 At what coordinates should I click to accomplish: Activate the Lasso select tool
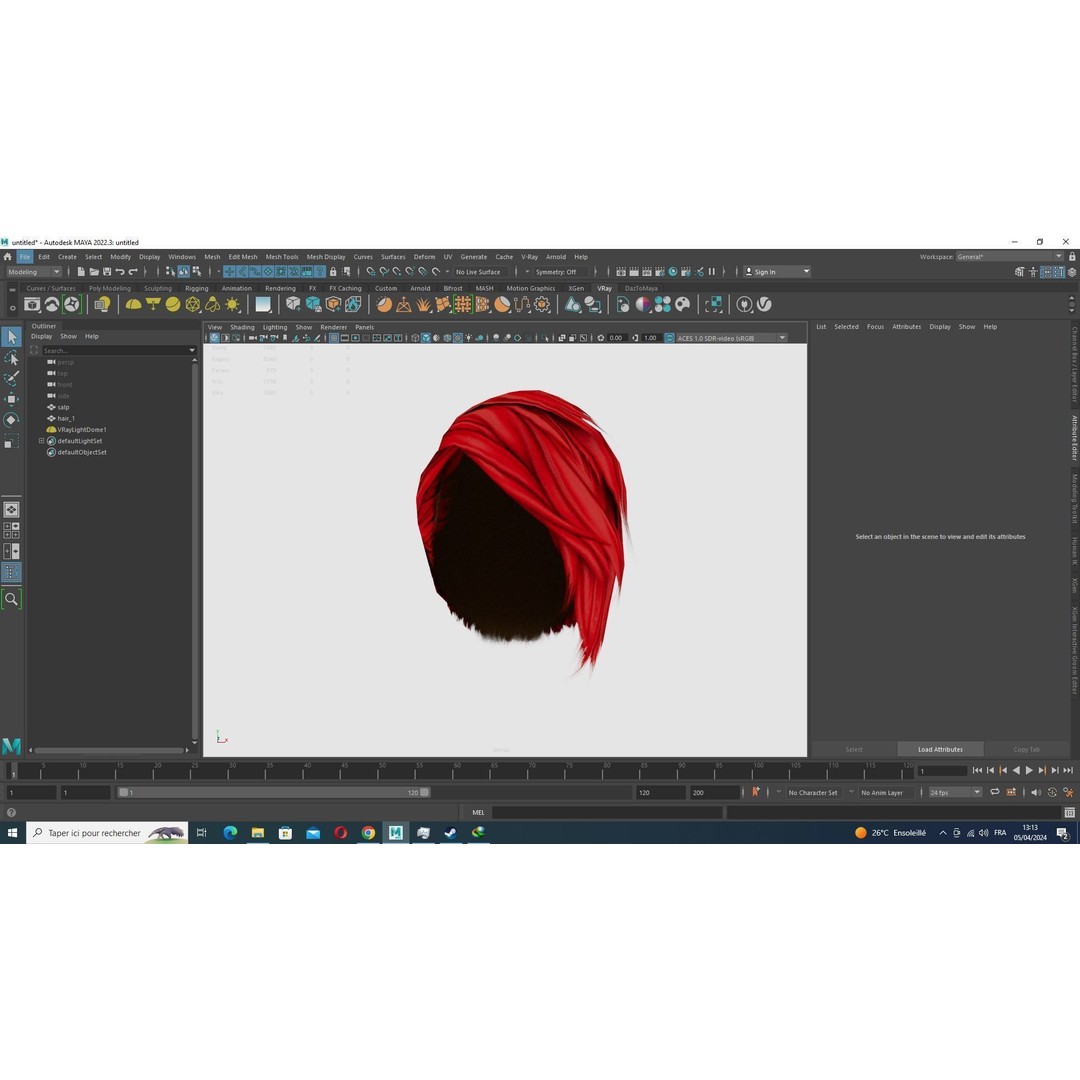12,358
